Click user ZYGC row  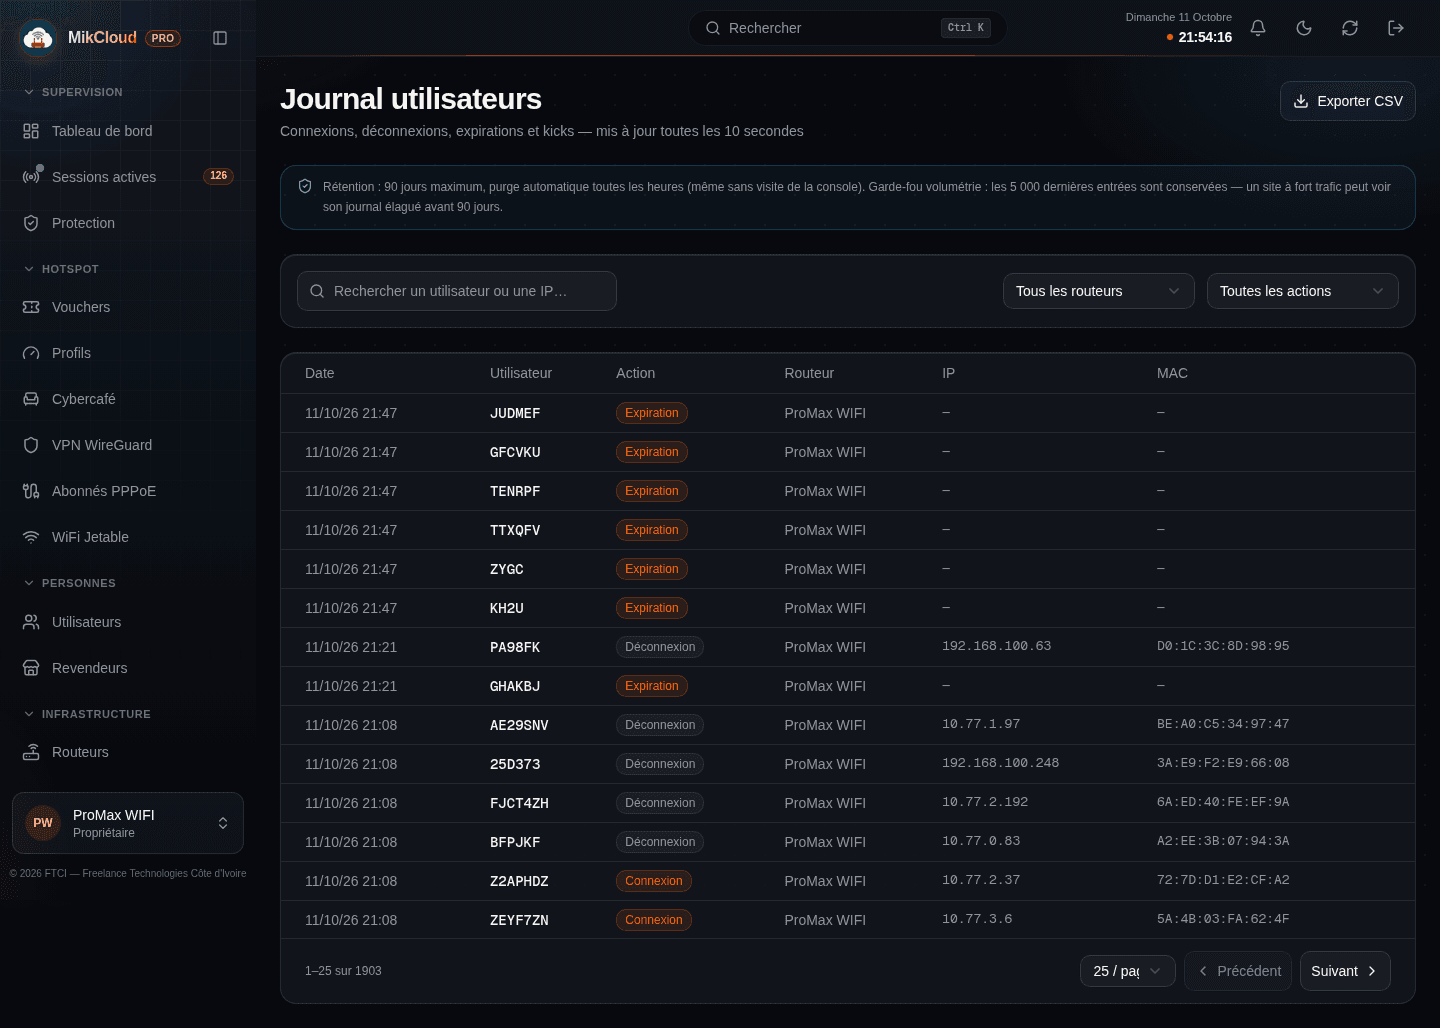click(848, 569)
